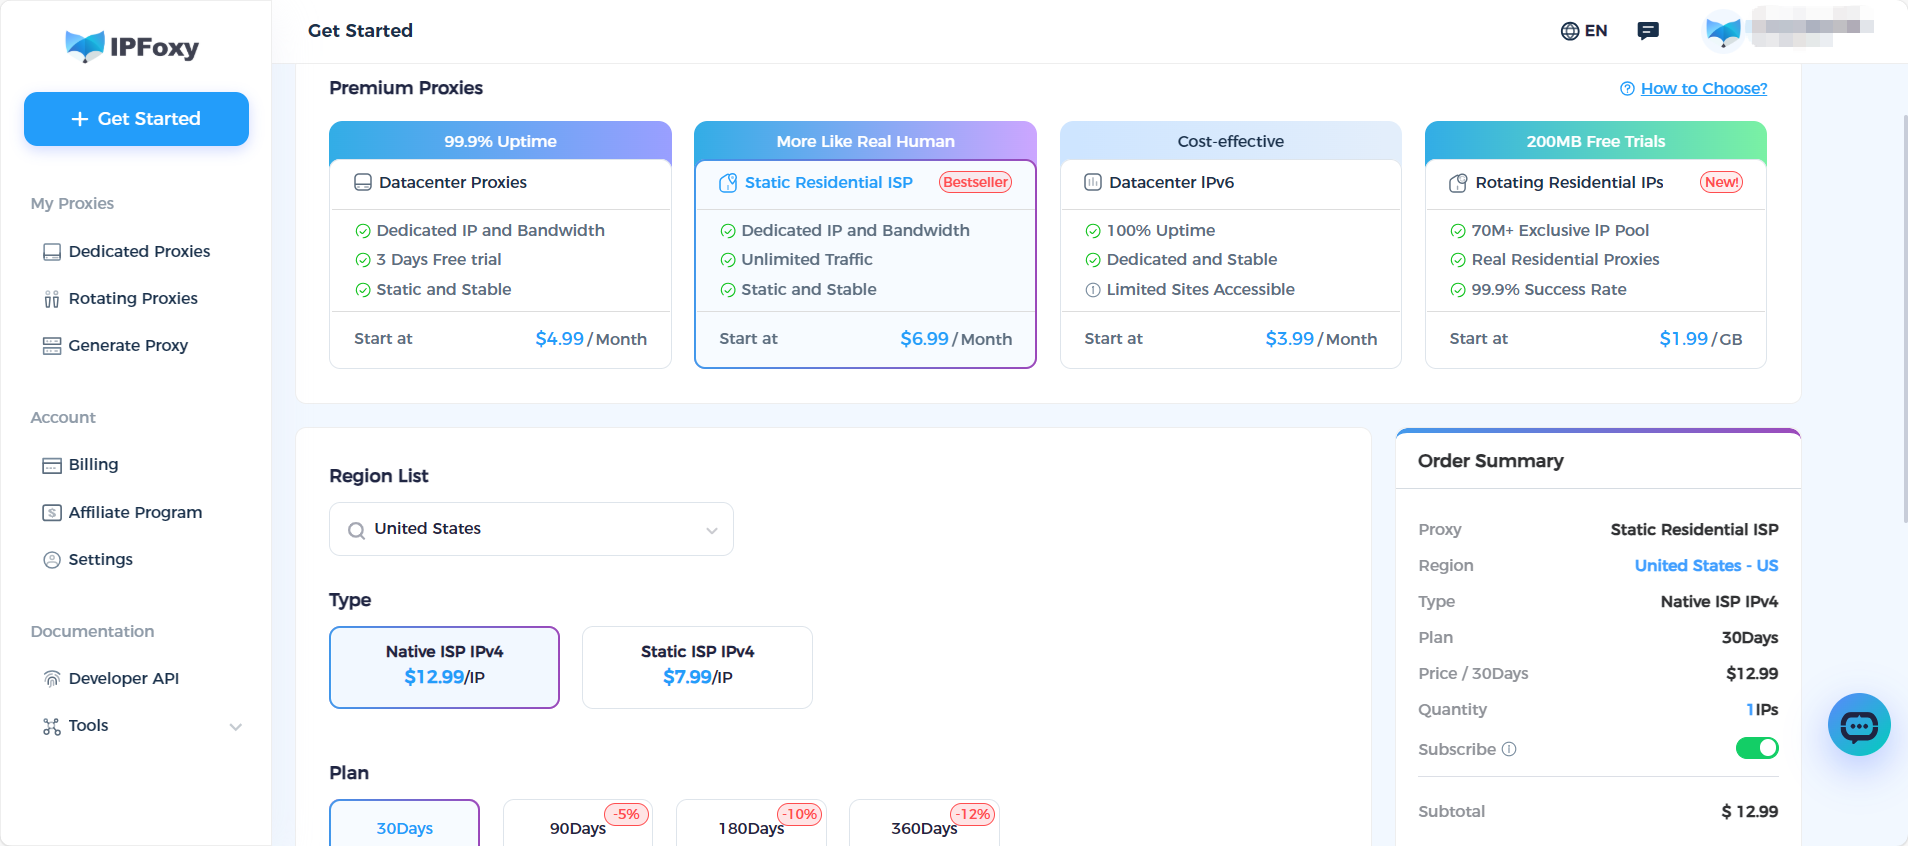The width and height of the screenshot is (1908, 846).
Task: Select the Rotating Residential IPs card
Action: [x=1595, y=245]
